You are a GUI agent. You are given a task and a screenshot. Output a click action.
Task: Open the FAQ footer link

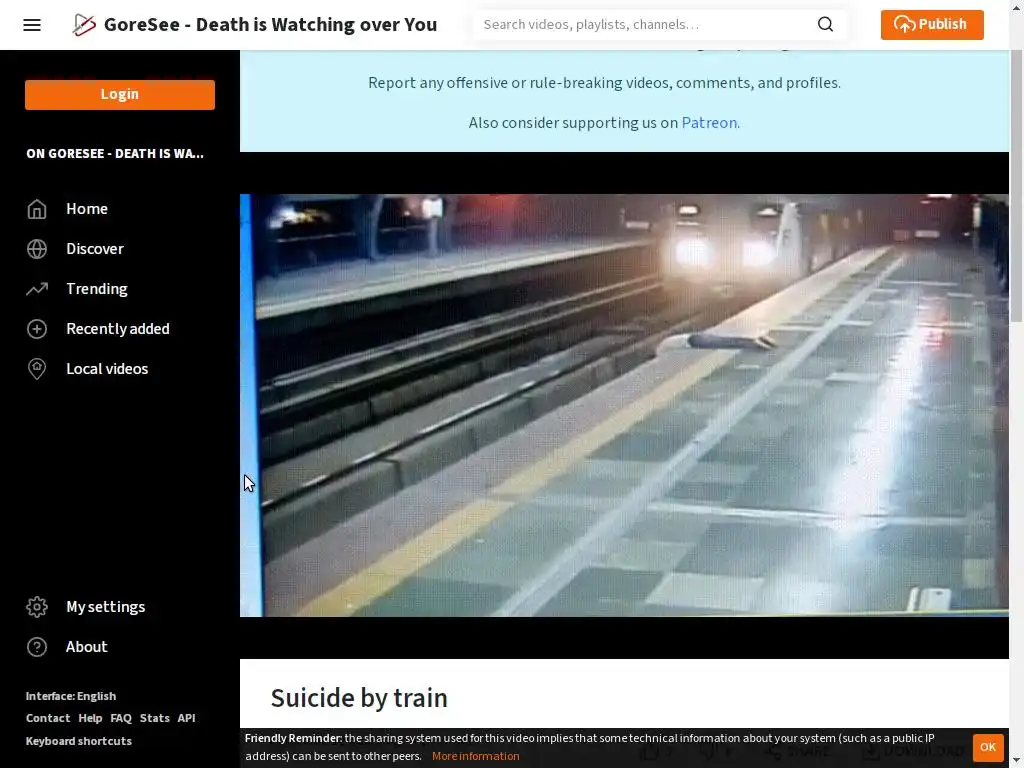pyautogui.click(x=121, y=718)
